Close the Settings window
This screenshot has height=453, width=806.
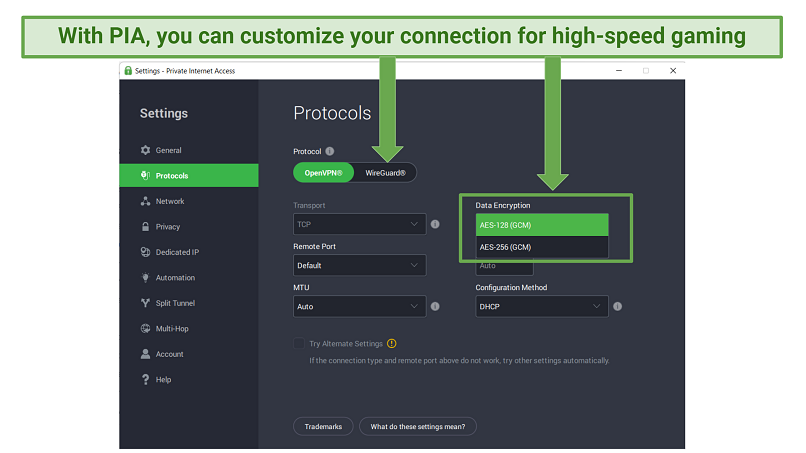[673, 70]
